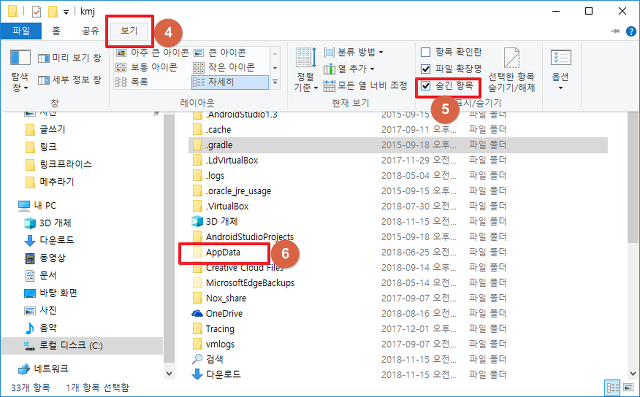Image resolution: width=640 pixels, height=397 pixels.
Task: Open the 파일 file tab
Action: [21, 31]
